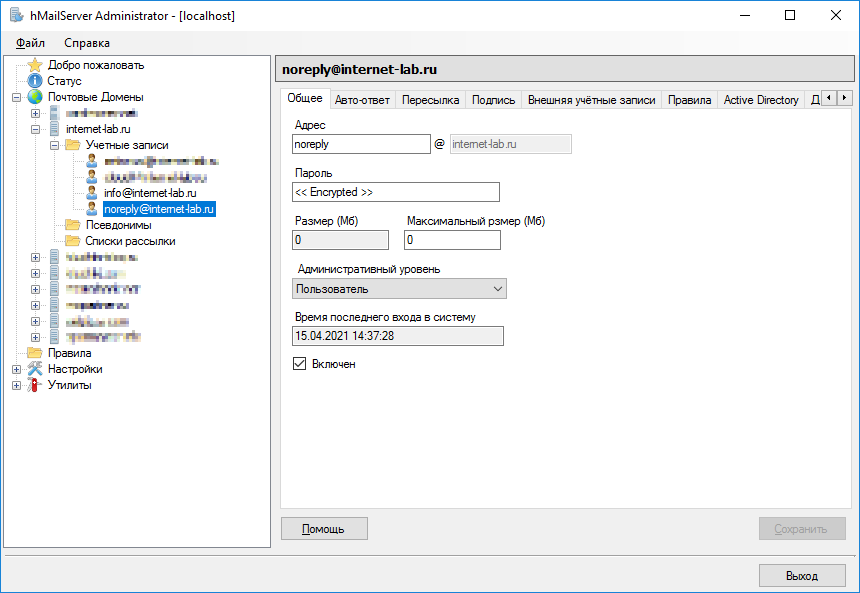Viewport: 860px width, 593px height.
Task: Select Статус in the tree
Action: 64,81
